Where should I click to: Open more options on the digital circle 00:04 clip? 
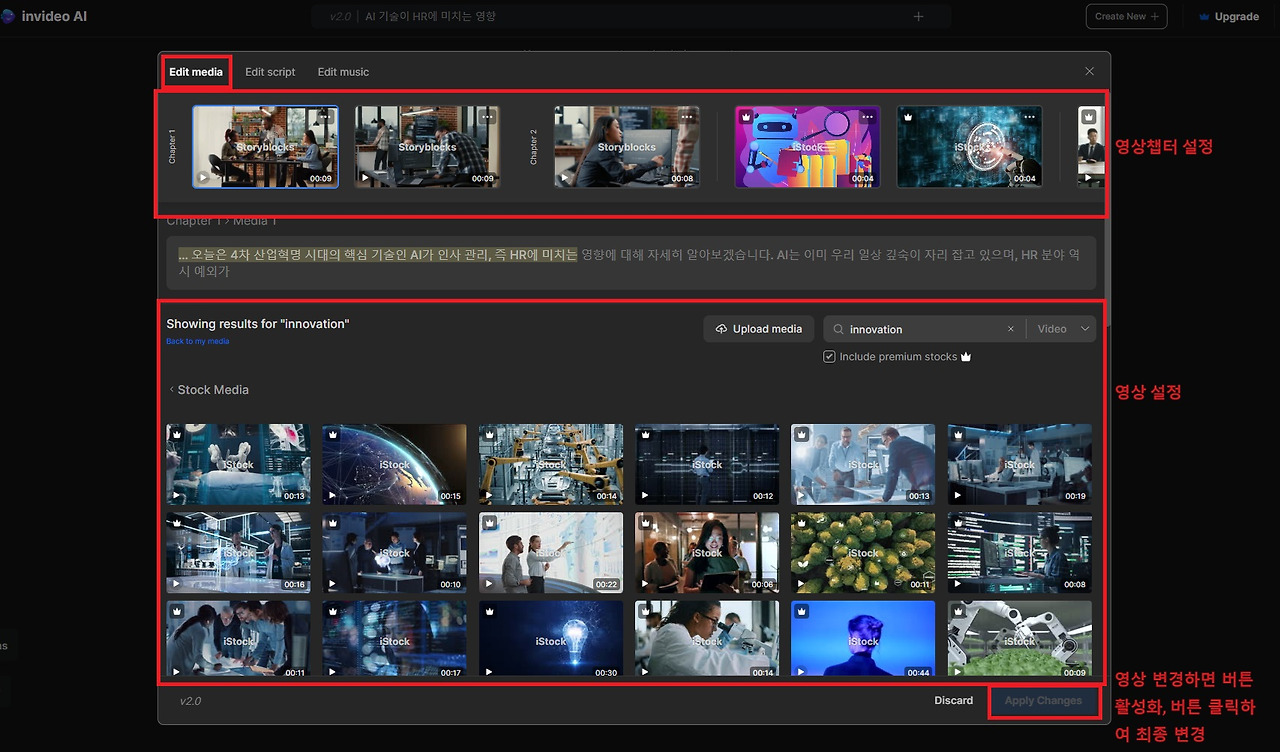click(1029, 117)
